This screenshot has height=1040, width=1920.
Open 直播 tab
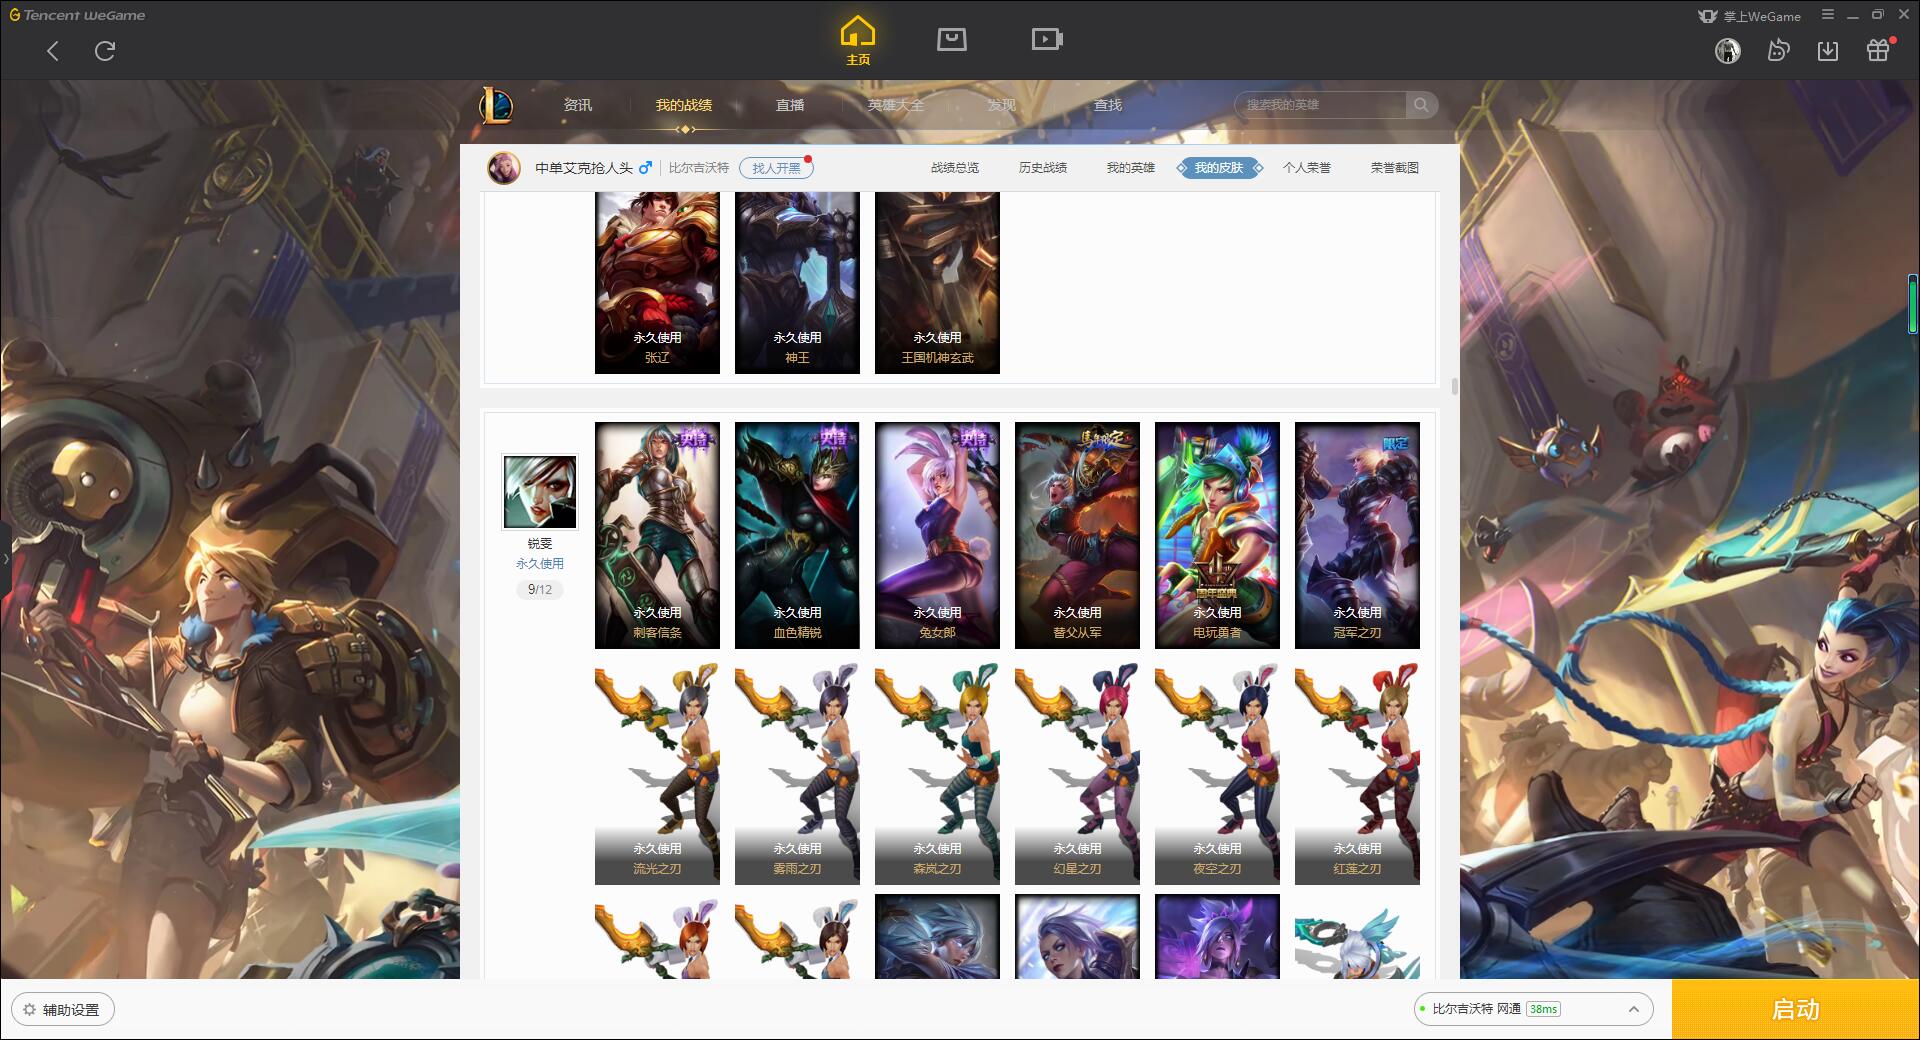coord(790,105)
